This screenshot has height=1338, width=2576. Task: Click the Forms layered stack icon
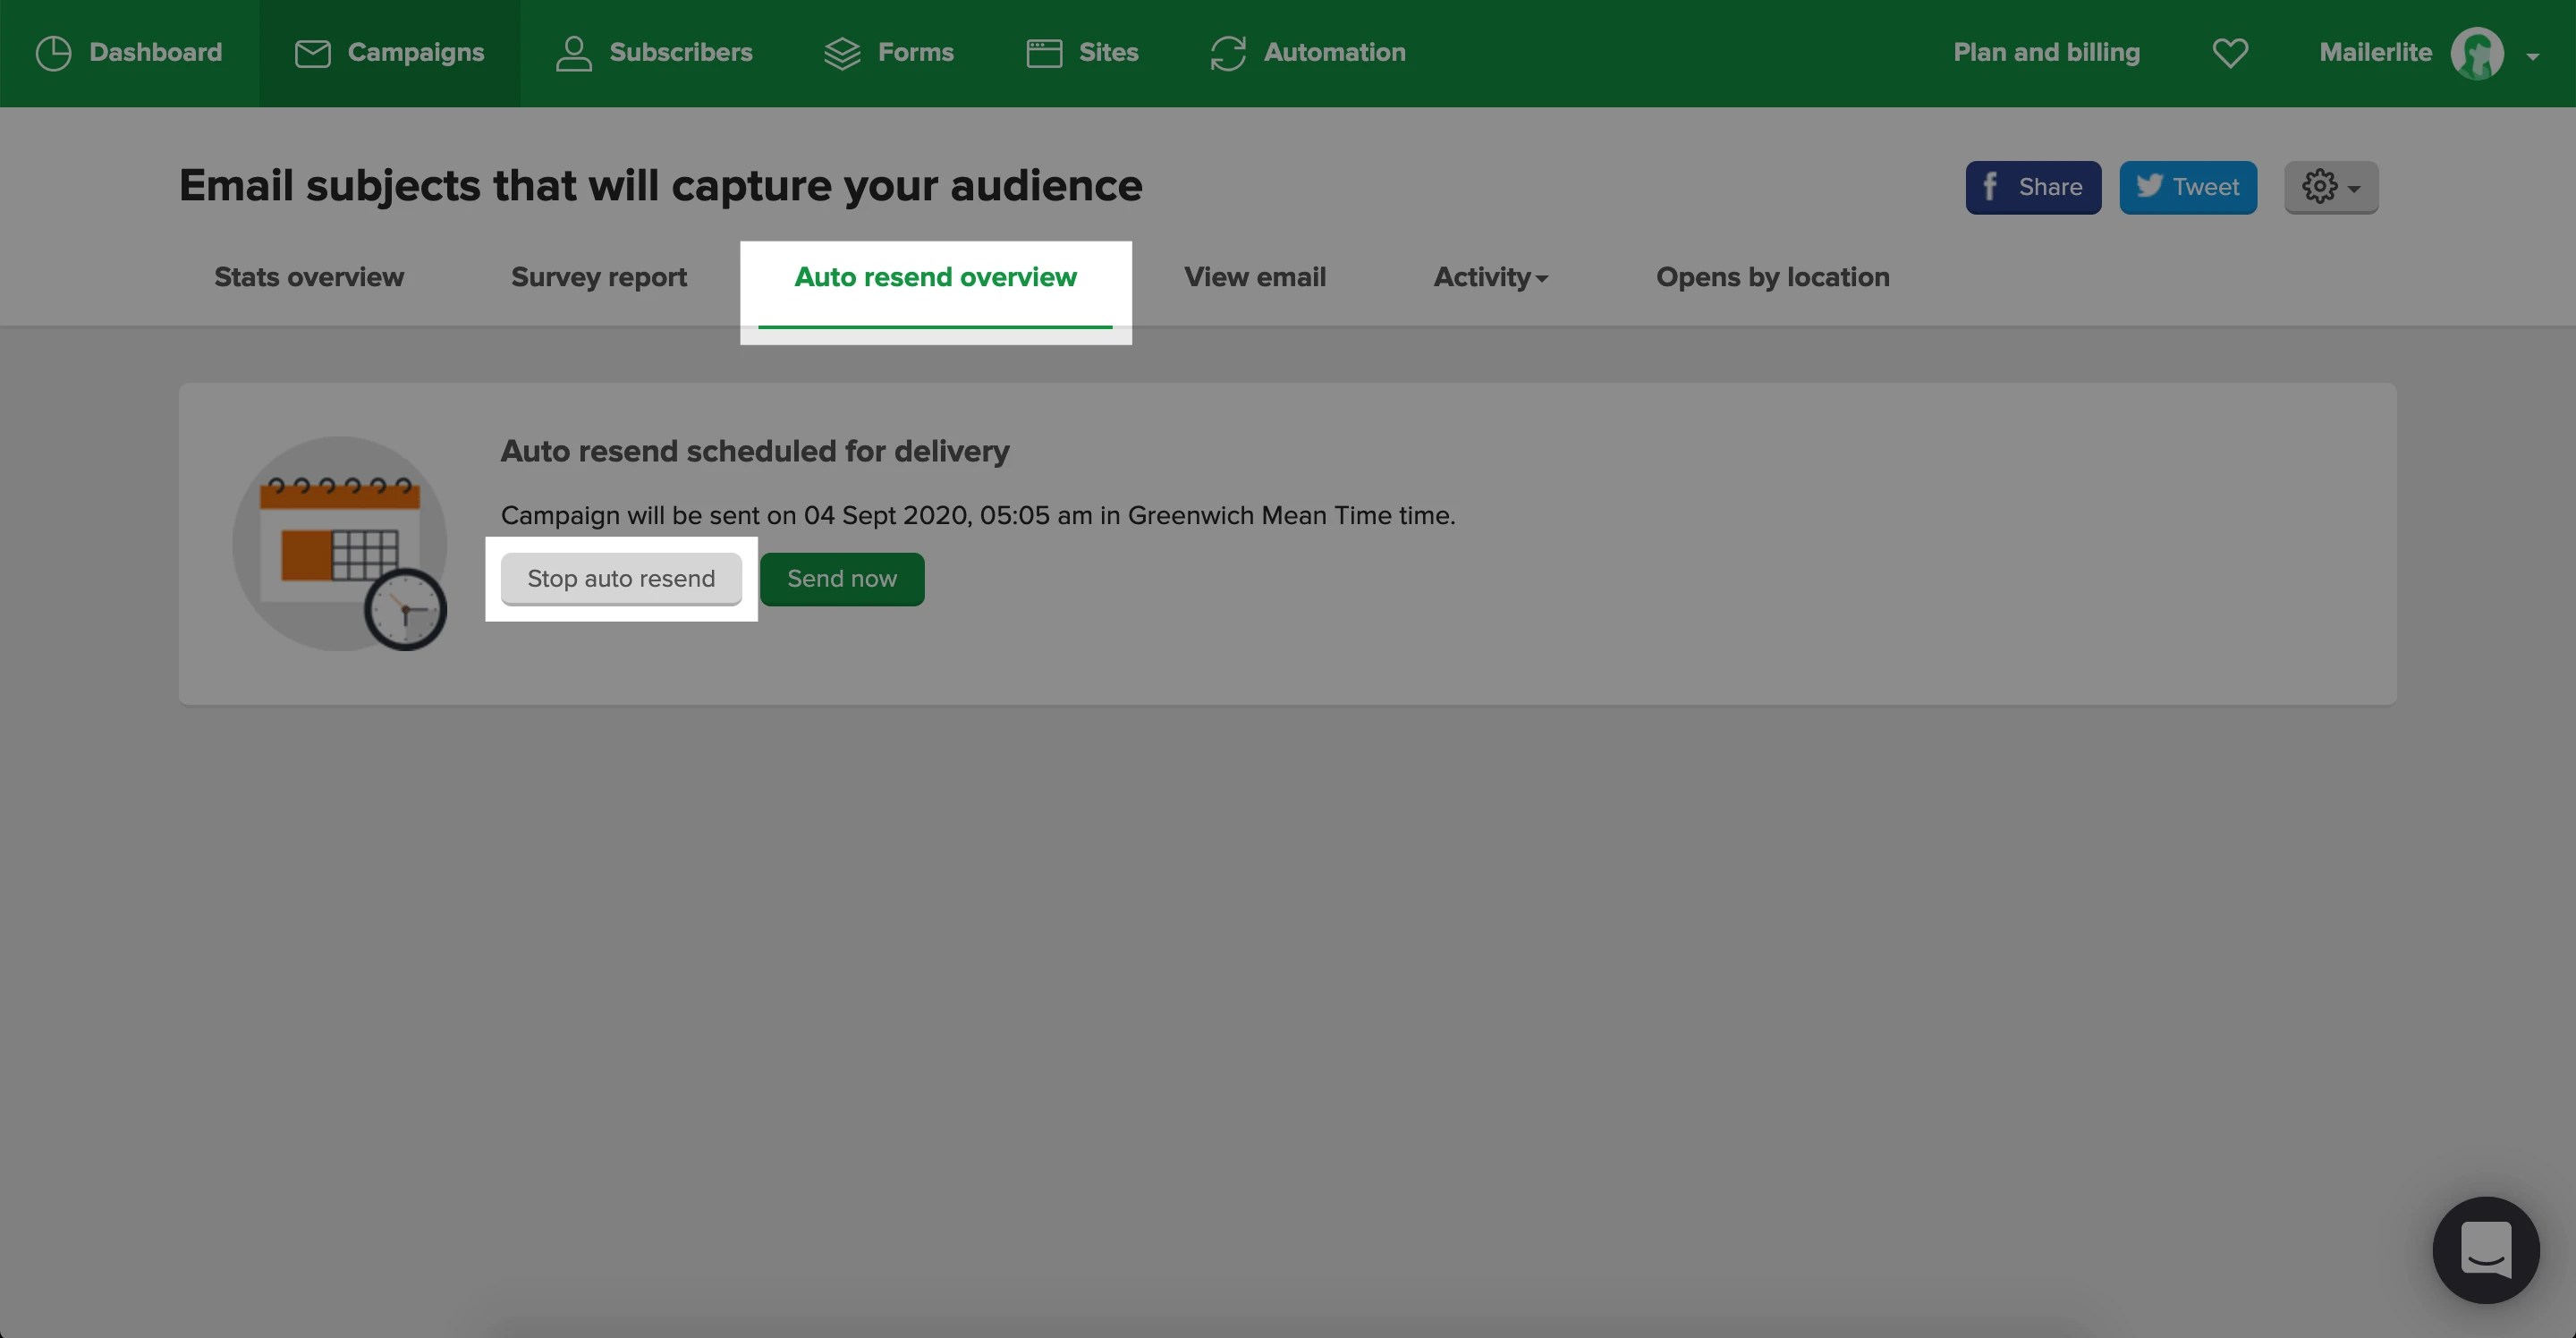click(x=842, y=53)
